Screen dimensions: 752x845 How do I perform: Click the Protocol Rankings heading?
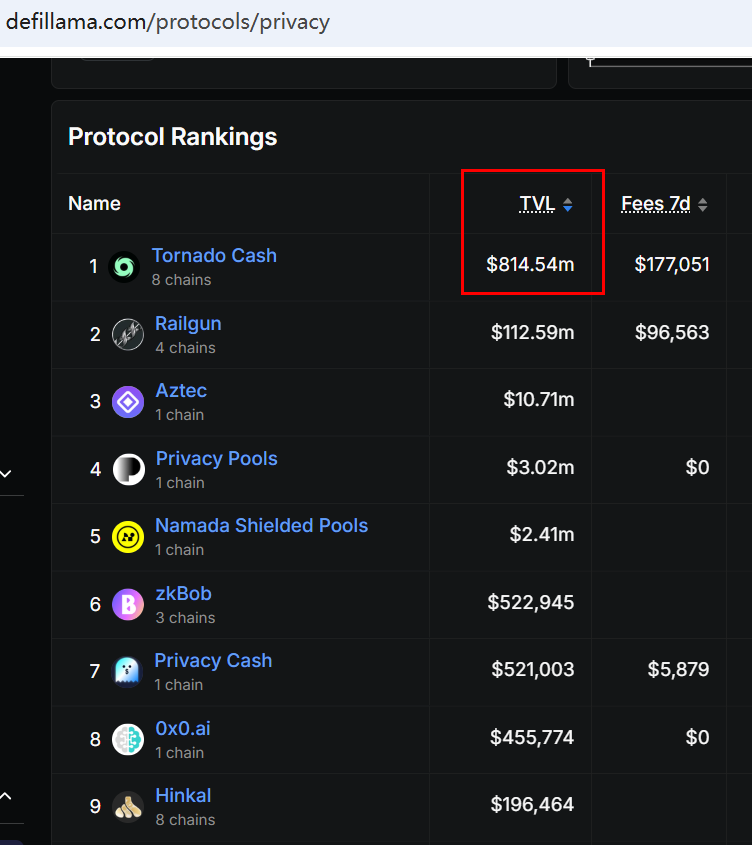(173, 137)
